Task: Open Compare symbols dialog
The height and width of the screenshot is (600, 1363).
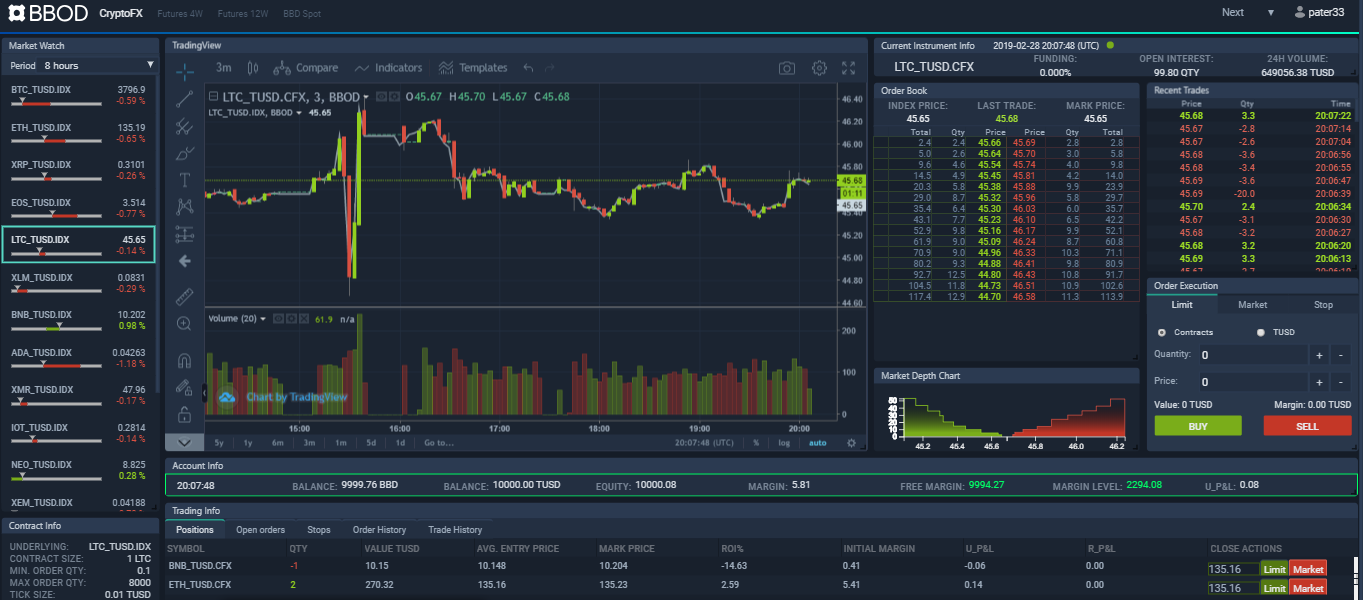Action: (307, 68)
